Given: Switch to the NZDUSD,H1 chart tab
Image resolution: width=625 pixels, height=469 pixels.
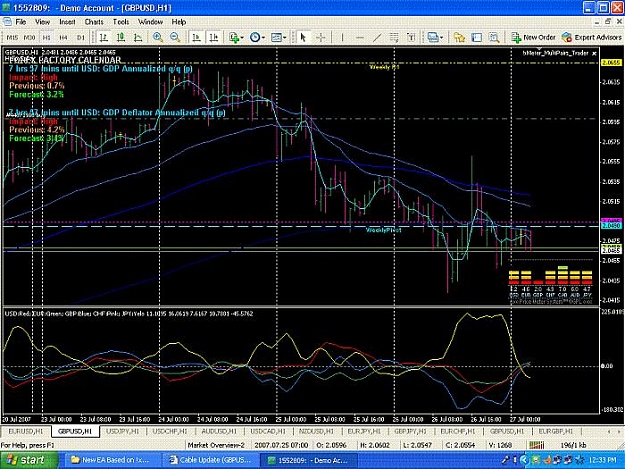Looking at the screenshot, I should point(316,431).
